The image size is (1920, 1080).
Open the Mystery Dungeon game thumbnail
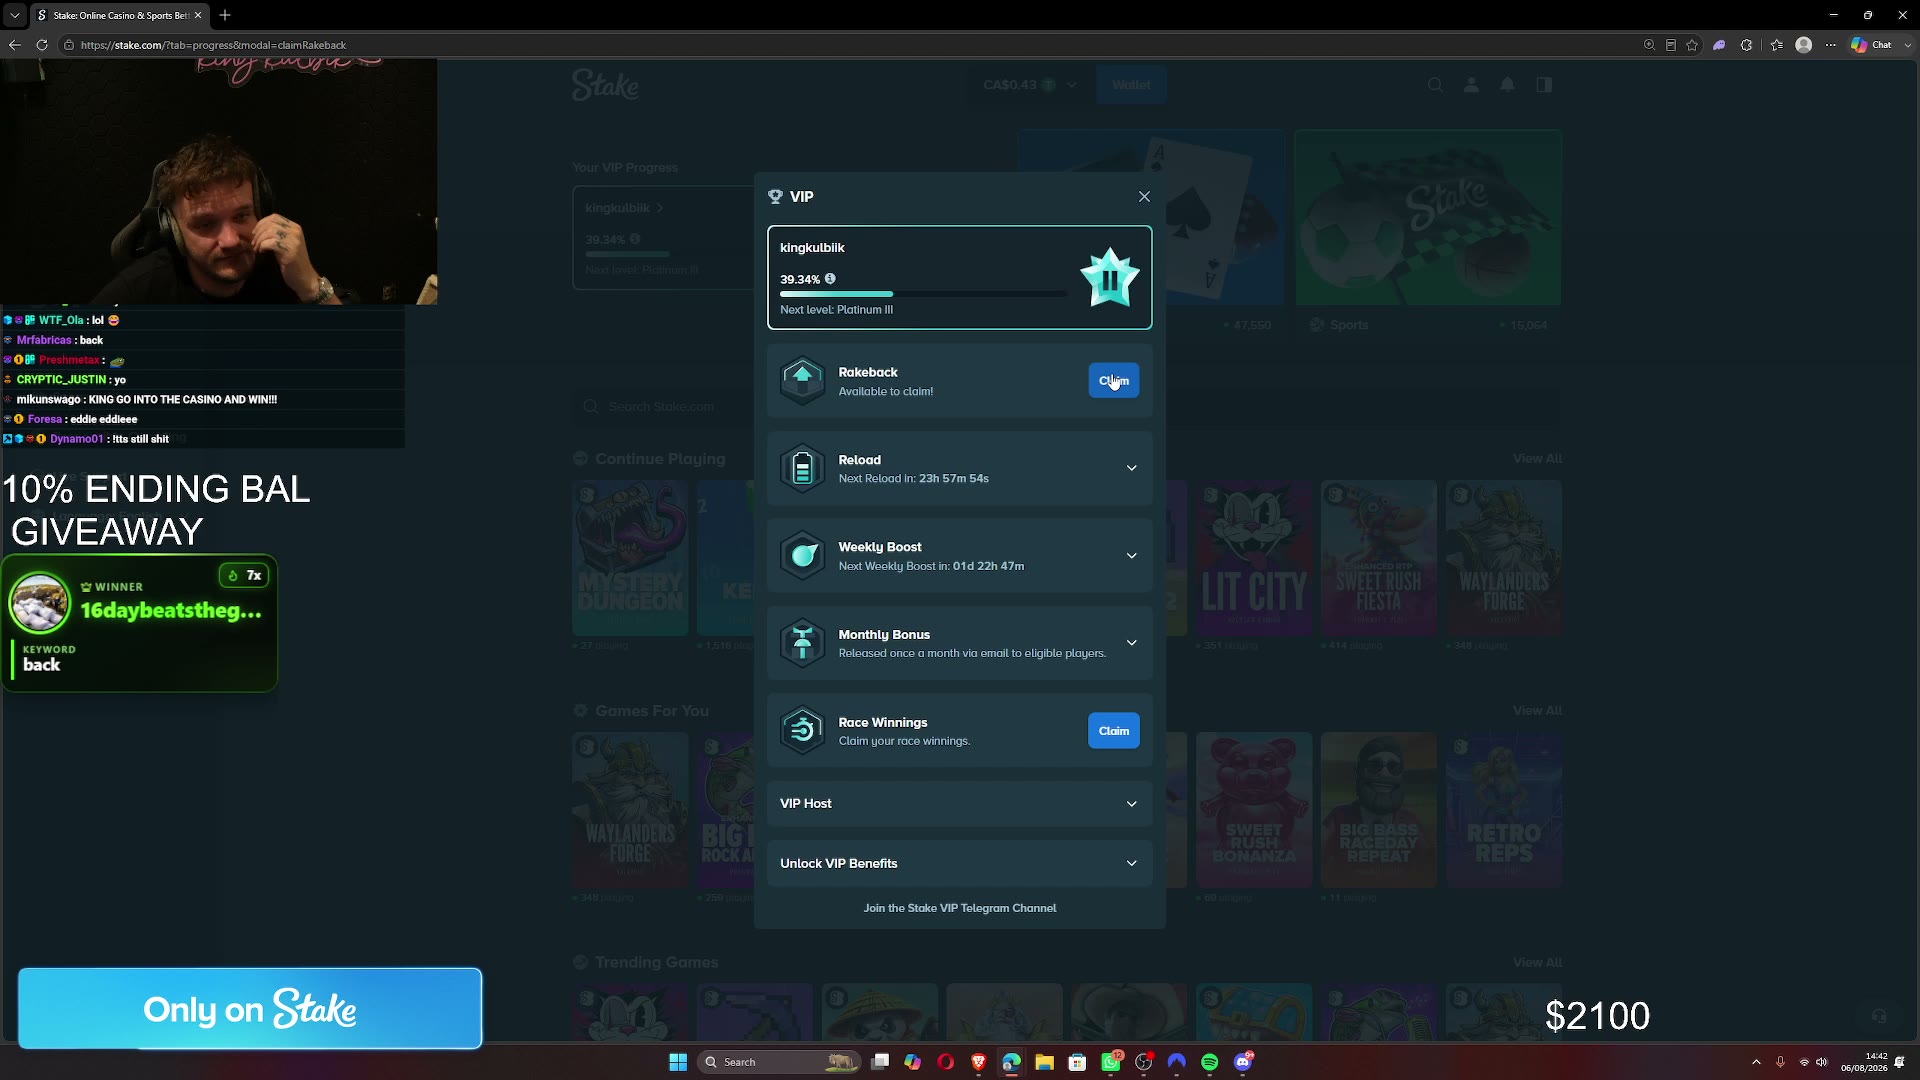point(630,558)
